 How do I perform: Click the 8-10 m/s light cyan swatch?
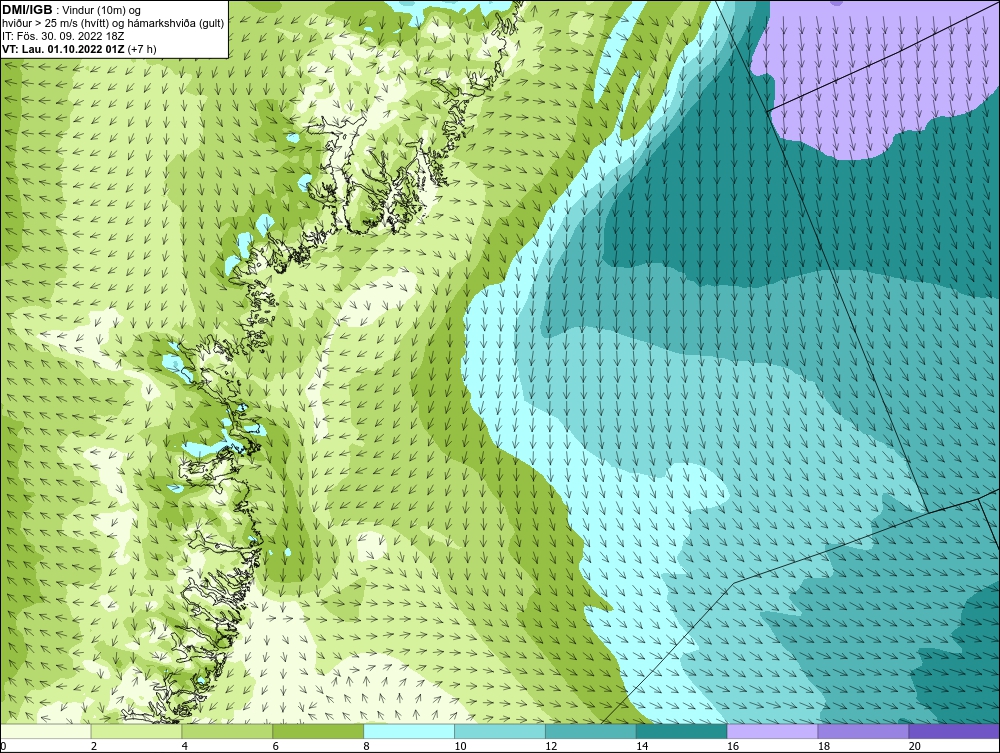click(x=409, y=731)
